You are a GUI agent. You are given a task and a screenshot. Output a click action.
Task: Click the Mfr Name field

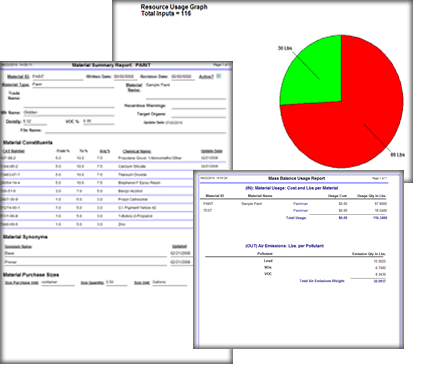click(68, 113)
